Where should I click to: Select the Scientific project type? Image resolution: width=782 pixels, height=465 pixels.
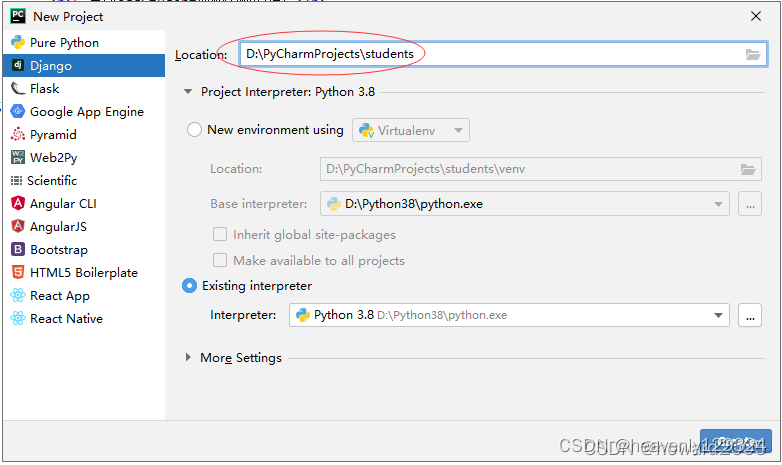84,180
